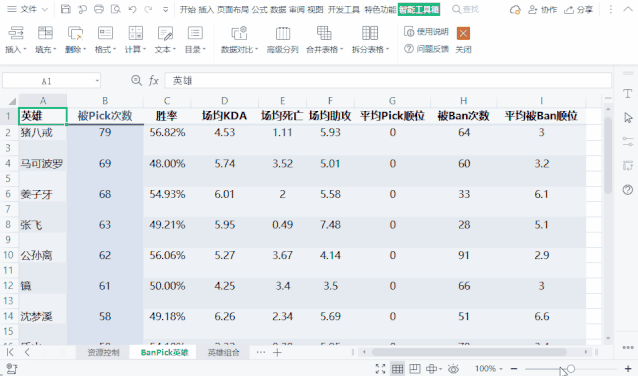Select cell containing 马可波罗
Screen dimensions: 638x376
pyautogui.click(x=42, y=164)
